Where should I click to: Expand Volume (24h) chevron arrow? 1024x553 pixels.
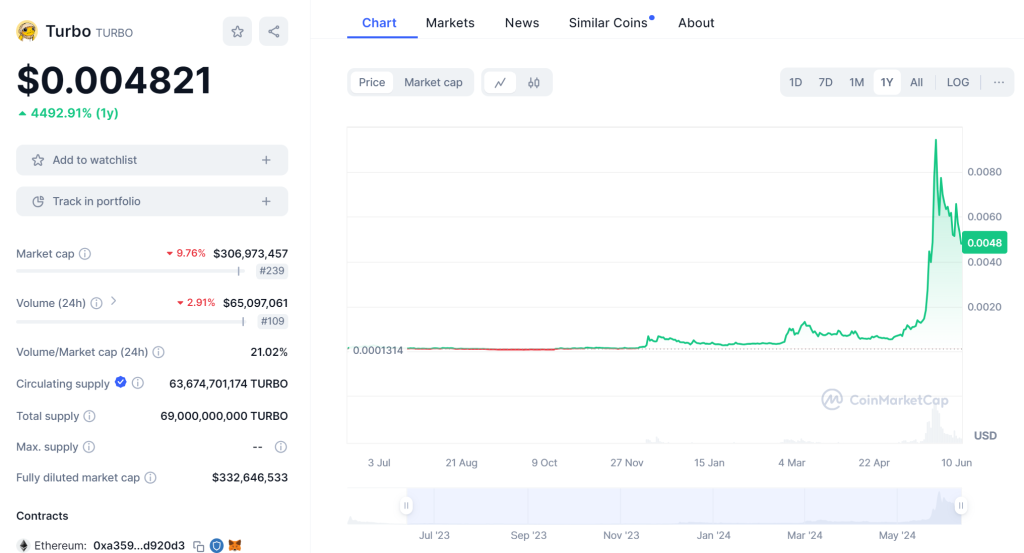pyautogui.click(x=114, y=301)
